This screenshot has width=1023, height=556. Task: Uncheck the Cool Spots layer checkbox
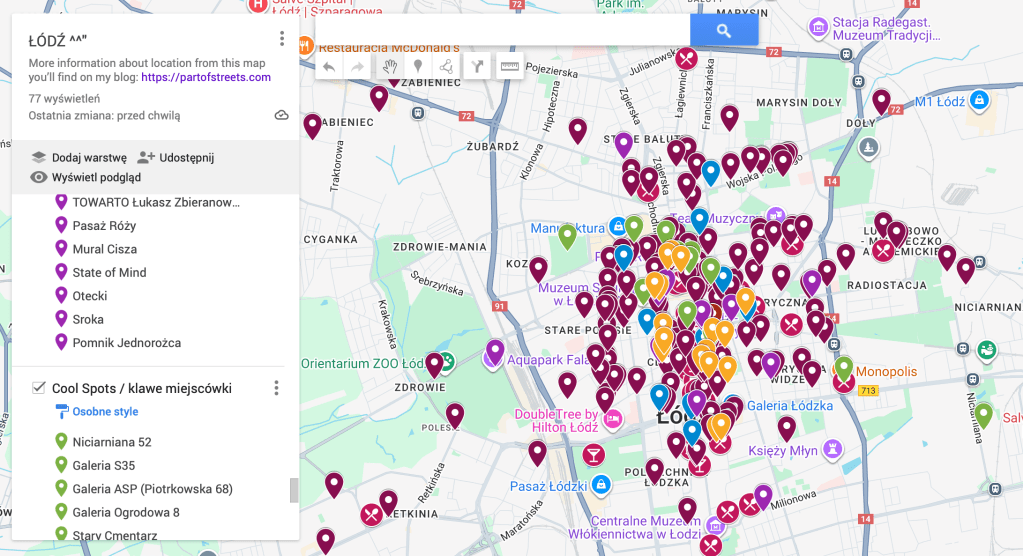39,388
